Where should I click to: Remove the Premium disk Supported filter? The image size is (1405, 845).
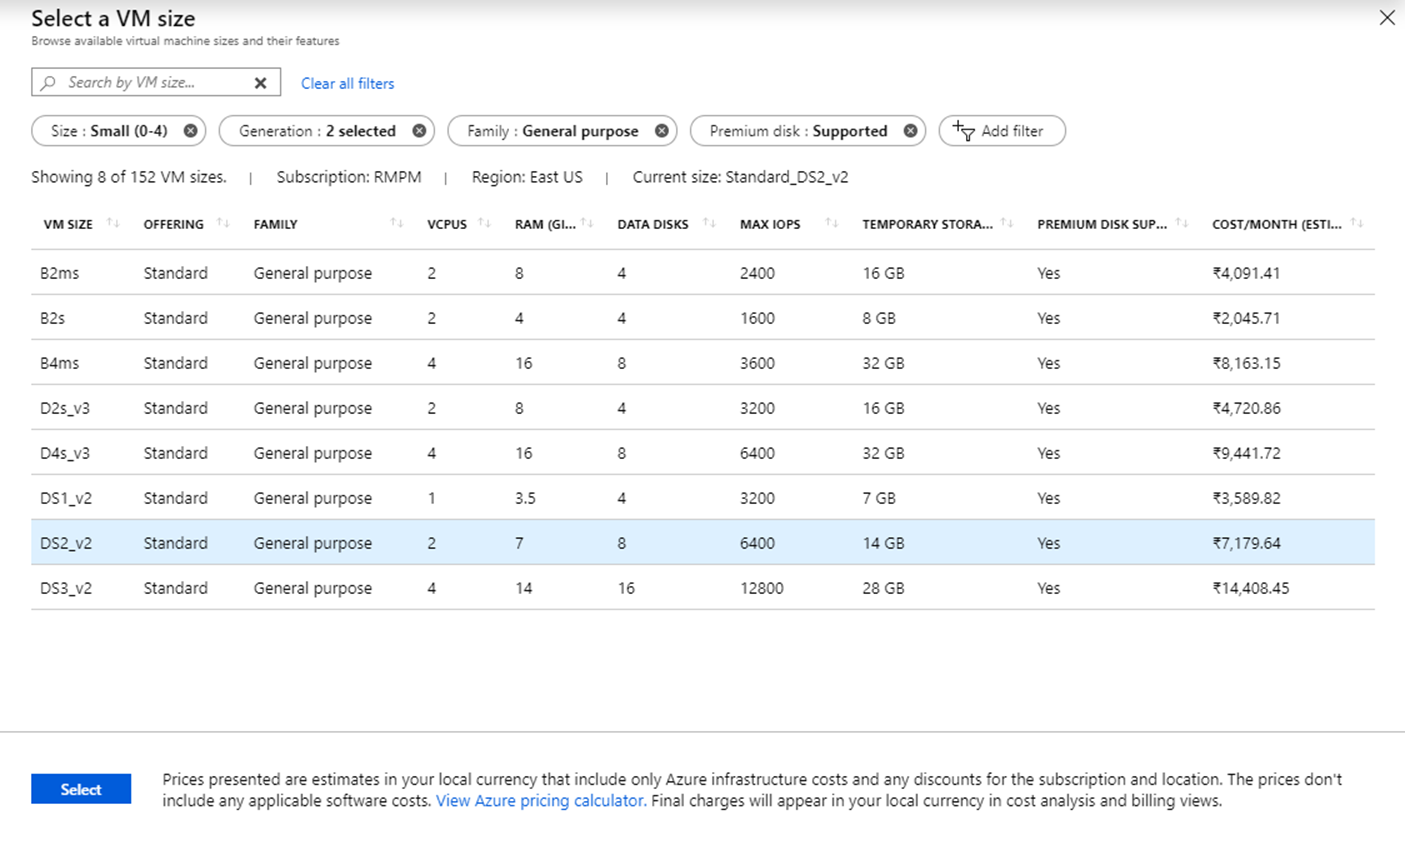pyautogui.click(x=909, y=130)
